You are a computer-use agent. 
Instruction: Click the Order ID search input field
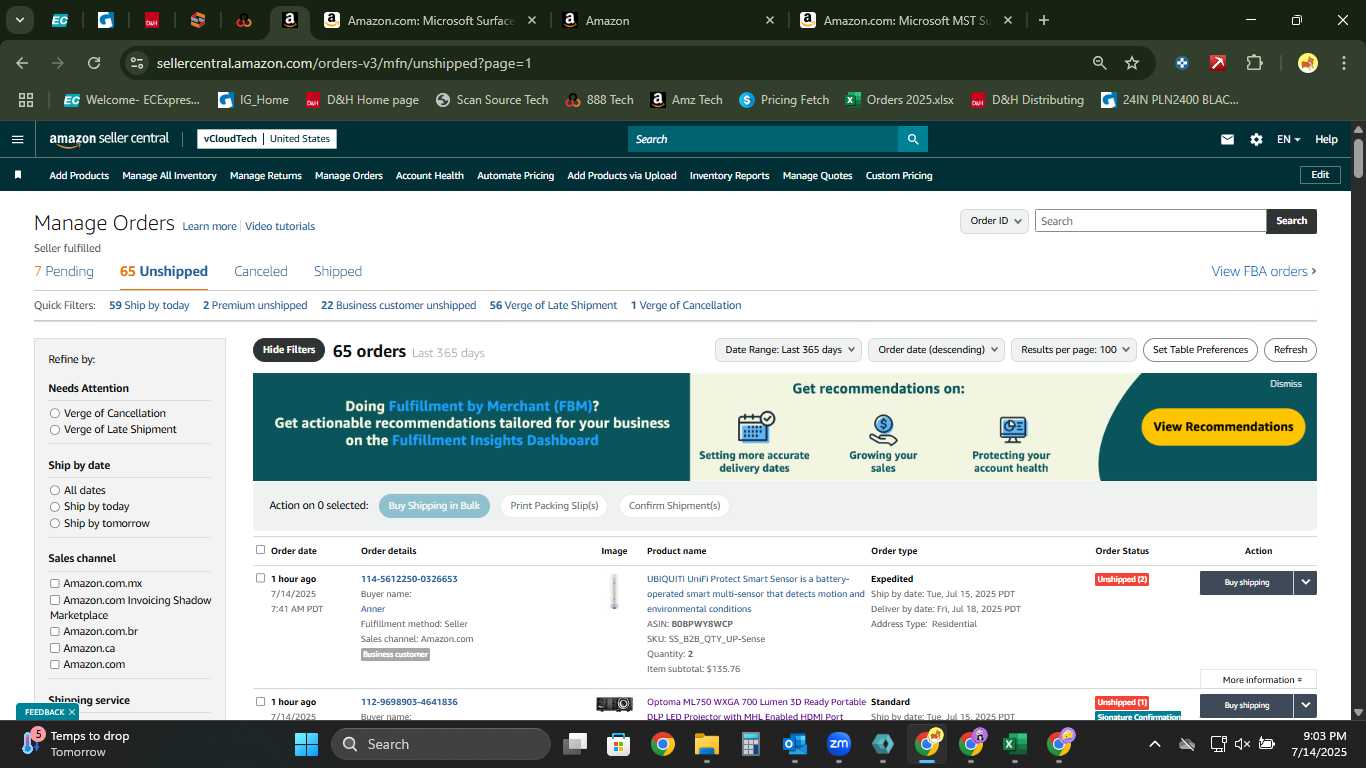[1150, 221]
